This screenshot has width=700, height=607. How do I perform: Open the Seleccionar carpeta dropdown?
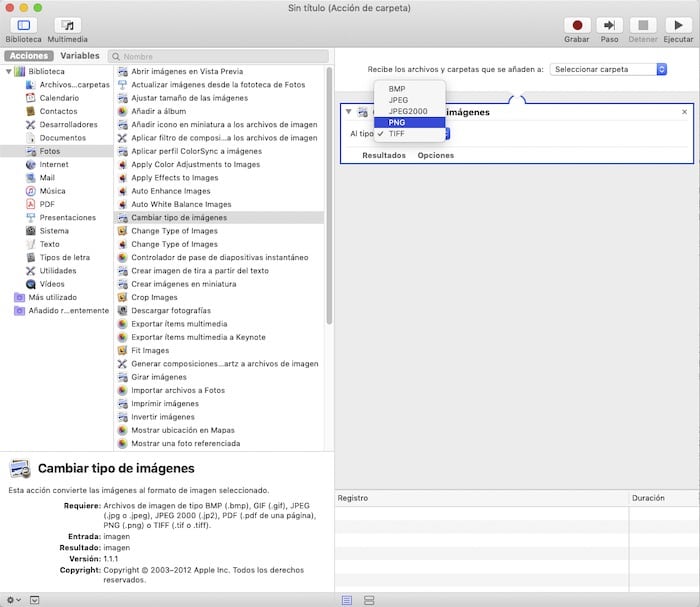[609, 69]
